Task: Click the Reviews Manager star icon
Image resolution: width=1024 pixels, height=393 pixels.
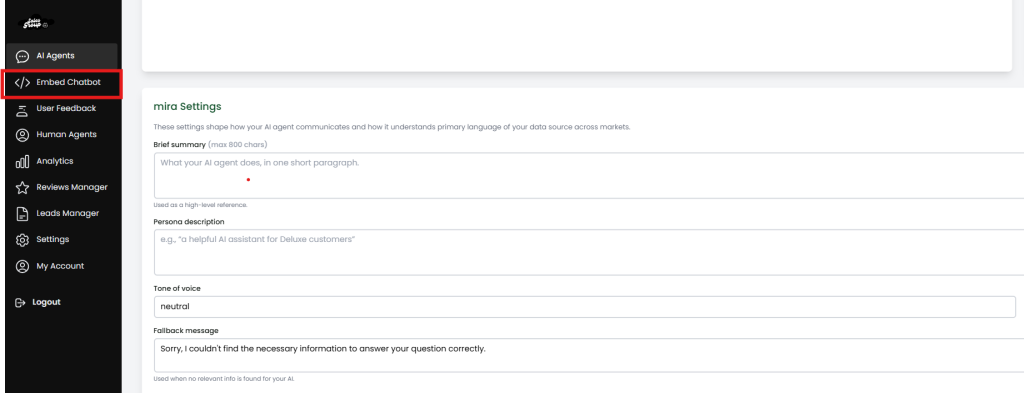Action: (22, 187)
